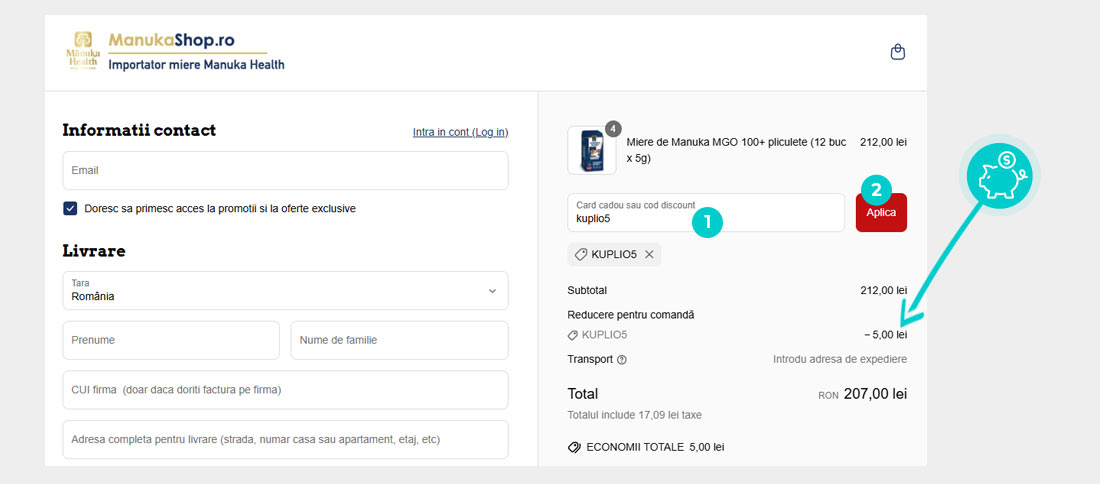Toggle the promotions and offers checkbox

coord(70,208)
